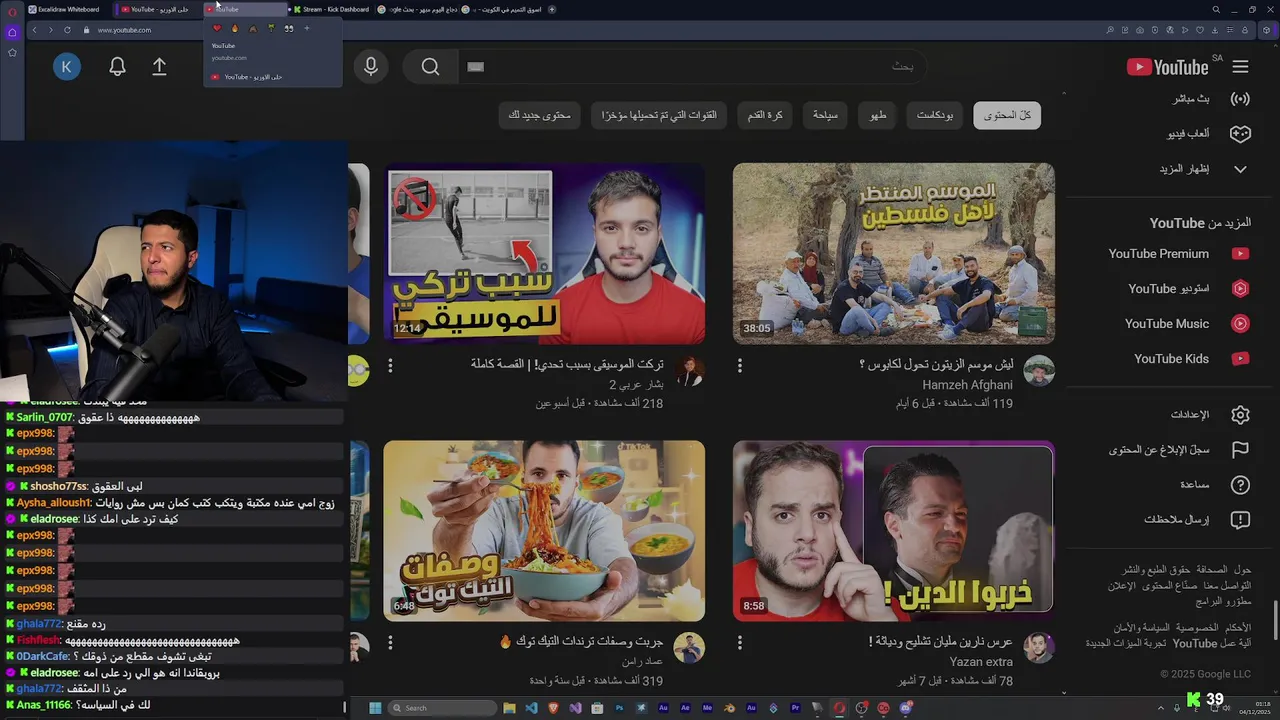Open the notifications bell

[117, 67]
